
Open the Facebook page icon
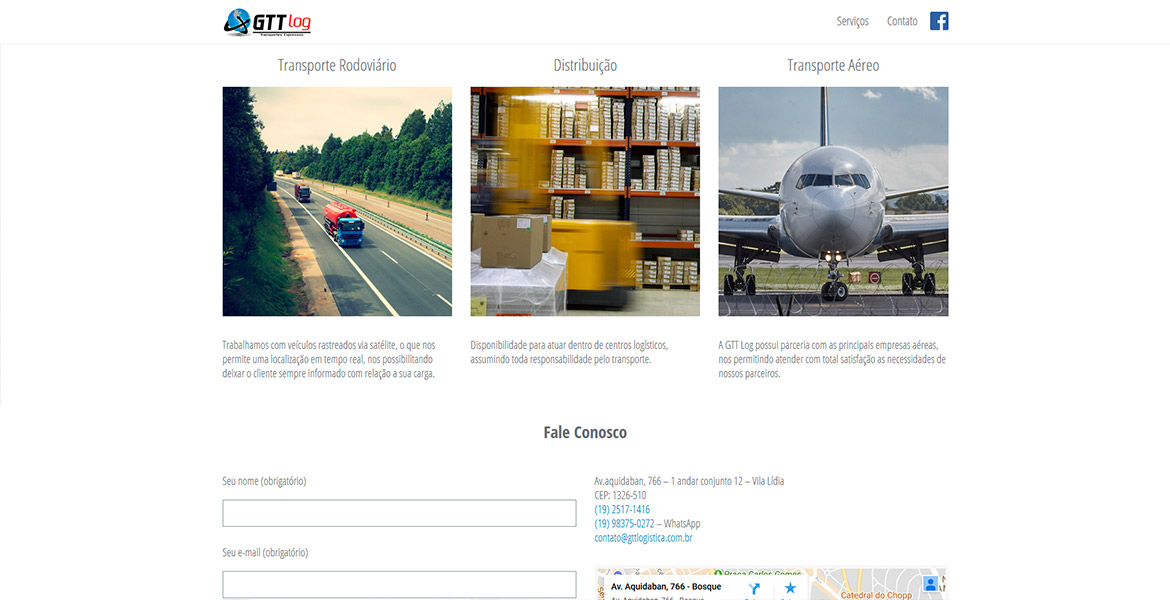point(939,21)
